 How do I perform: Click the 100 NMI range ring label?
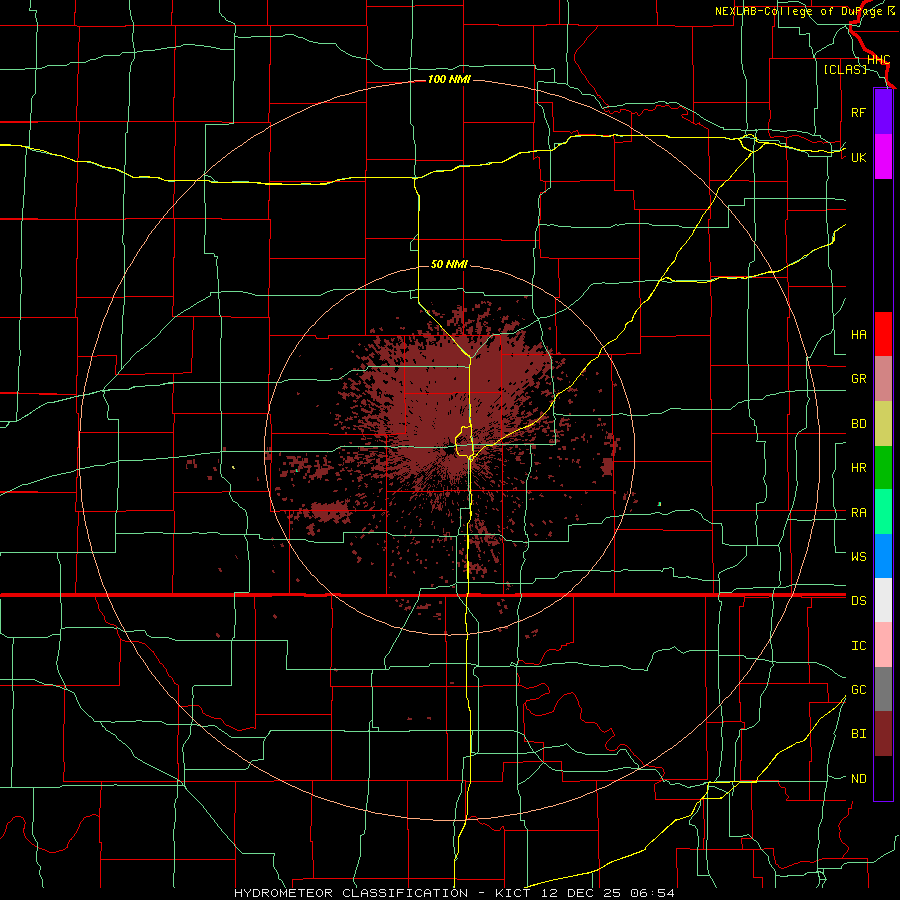pyautogui.click(x=449, y=79)
